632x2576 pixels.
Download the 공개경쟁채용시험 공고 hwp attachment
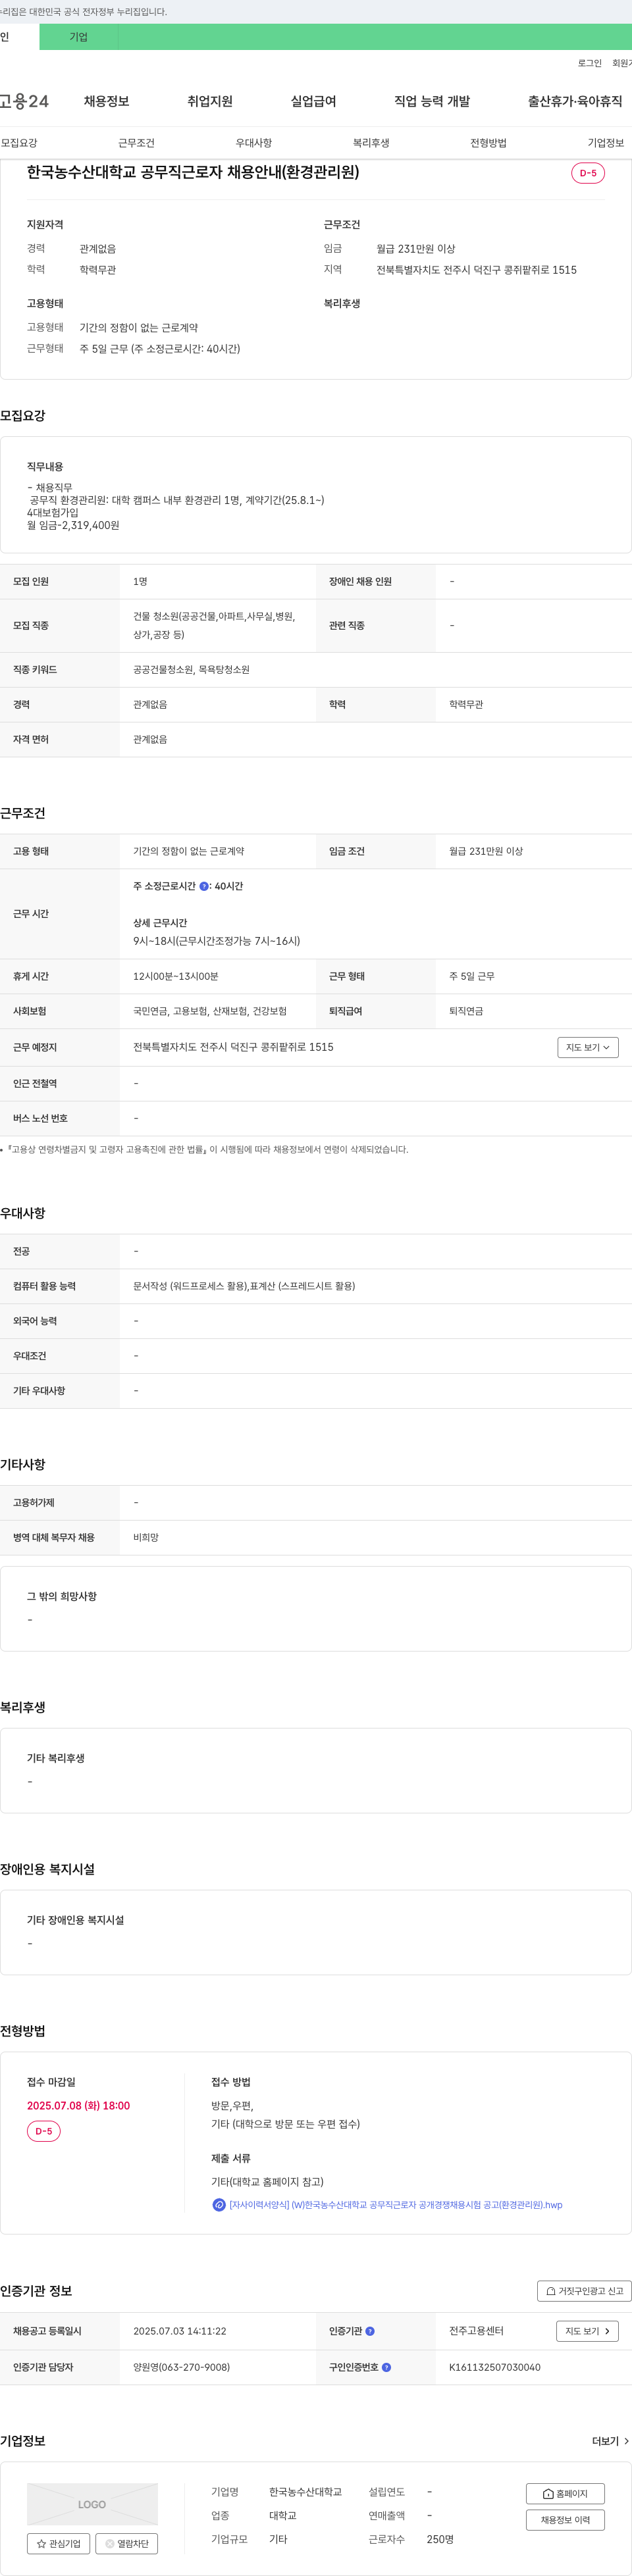(396, 2204)
